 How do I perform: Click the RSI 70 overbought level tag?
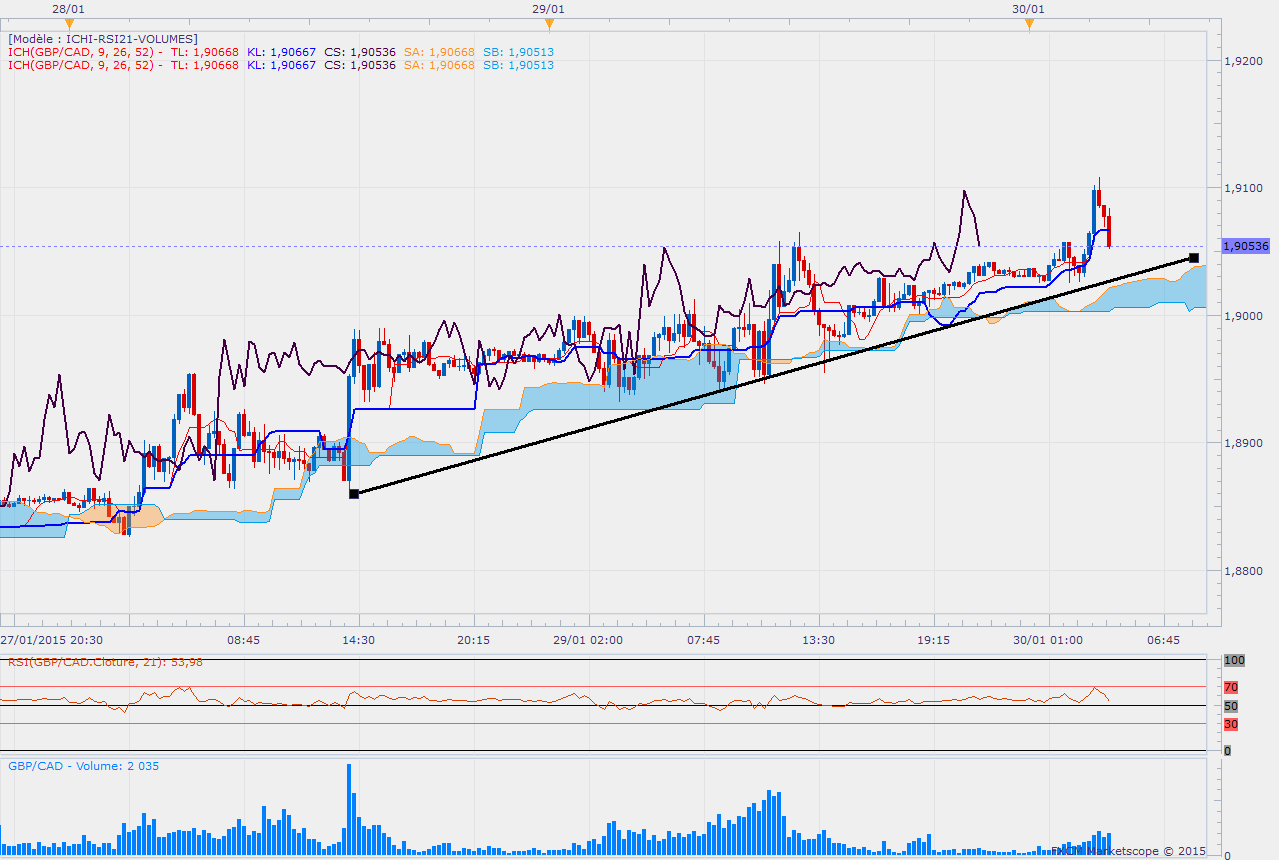coord(1231,687)
